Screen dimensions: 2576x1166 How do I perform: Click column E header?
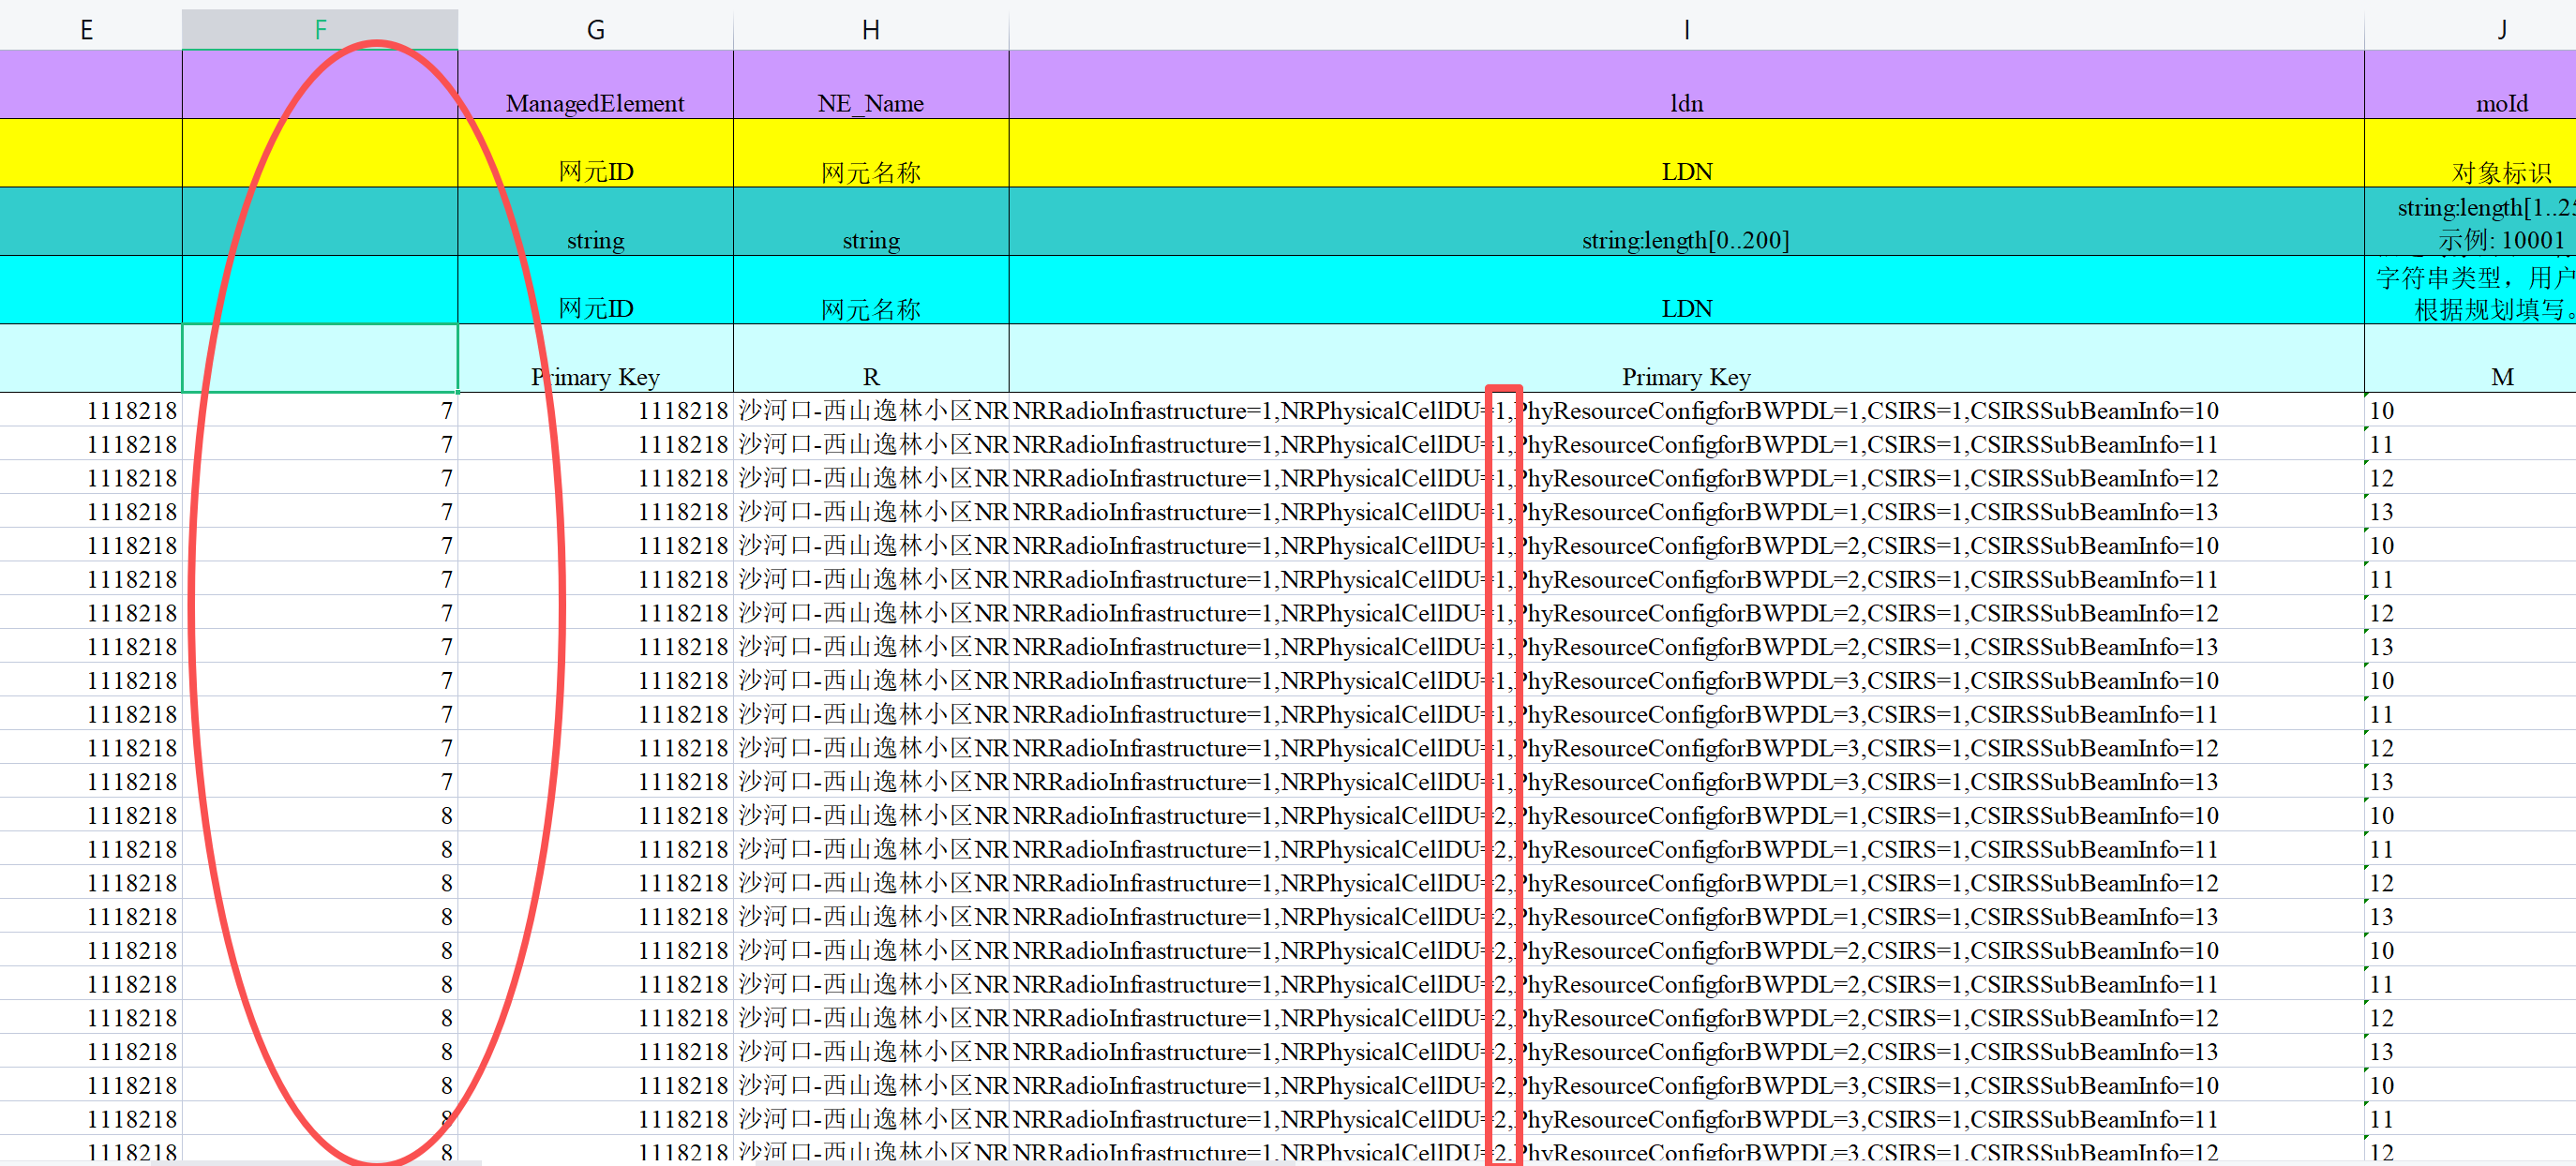[87, 29]
